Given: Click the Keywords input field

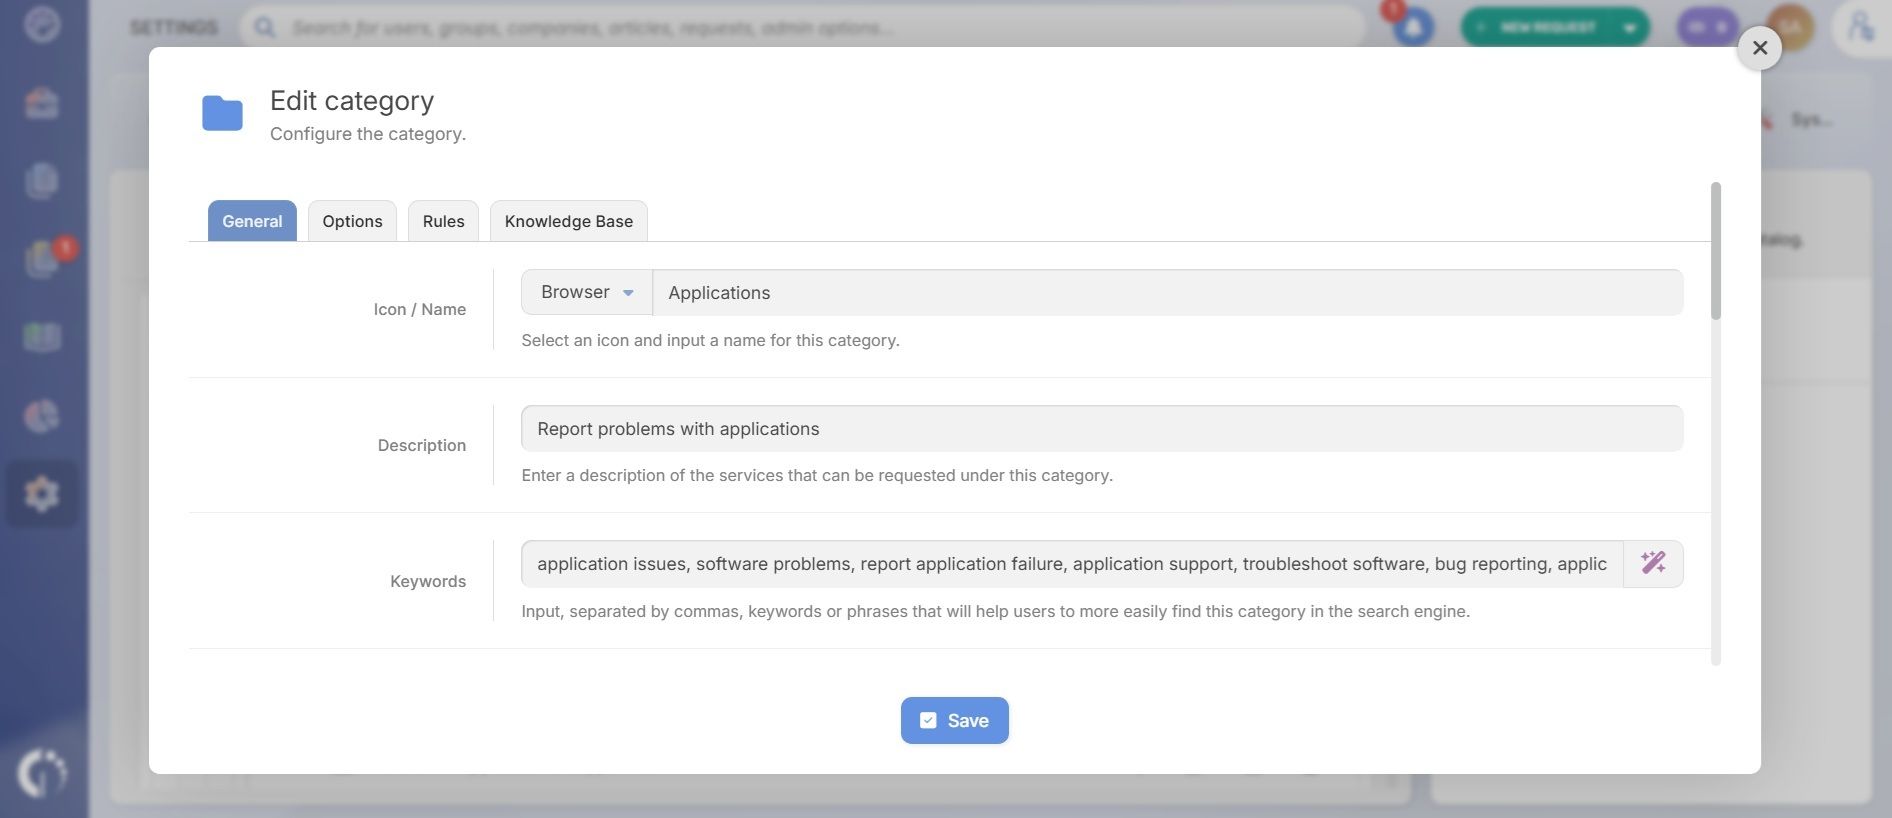Looking at the screenshot, I should pyautogui.click(x=1072, y=563).
